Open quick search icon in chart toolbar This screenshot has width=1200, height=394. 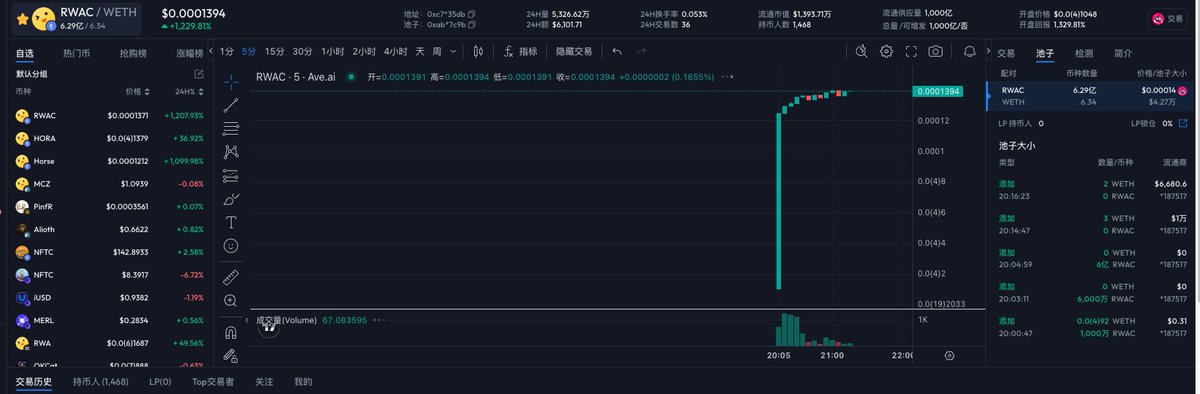point(862,51)
